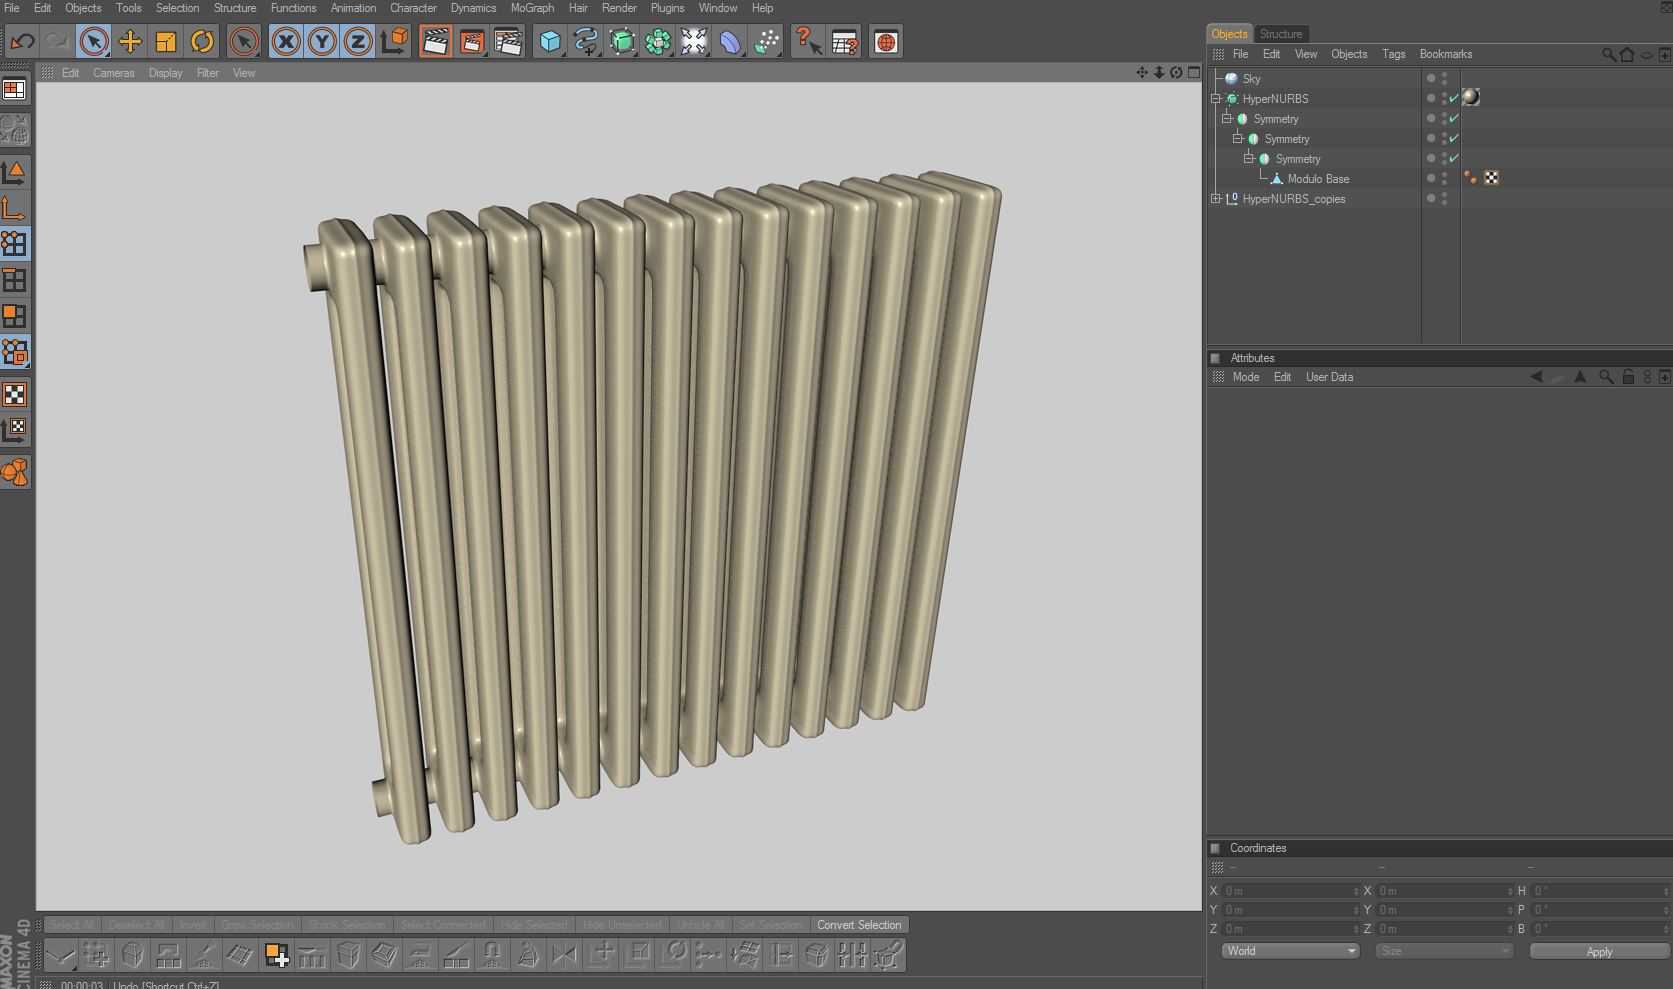1673x989 pixels.
Task: Select the Rotate tool
Action: [x=202, y=42]
